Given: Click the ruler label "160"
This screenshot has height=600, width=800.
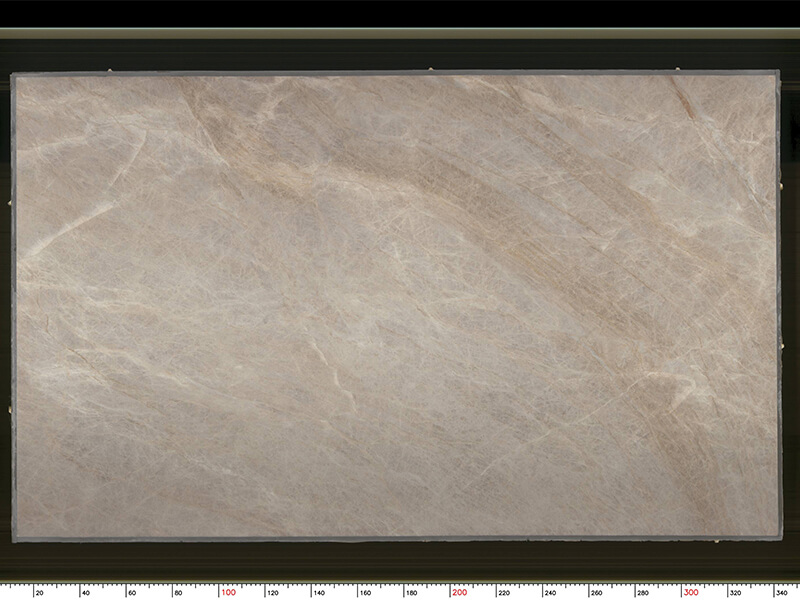Looking at the screenshot, I should click(365, 593).
